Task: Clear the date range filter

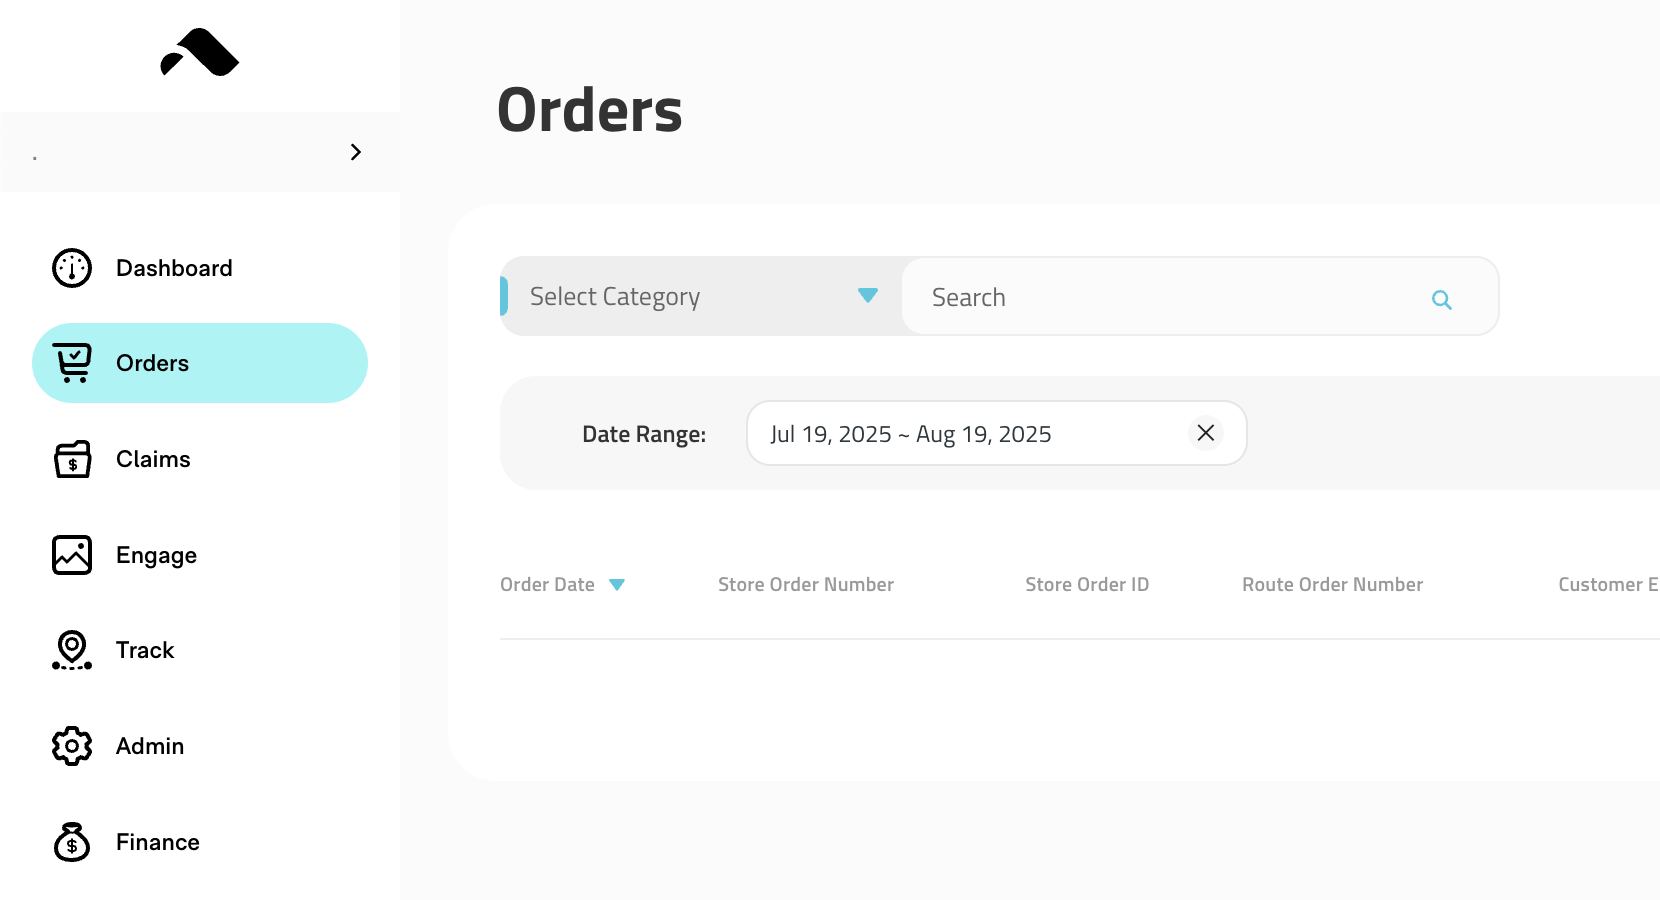Action: pyautogui.click(x=1205, y=433)
